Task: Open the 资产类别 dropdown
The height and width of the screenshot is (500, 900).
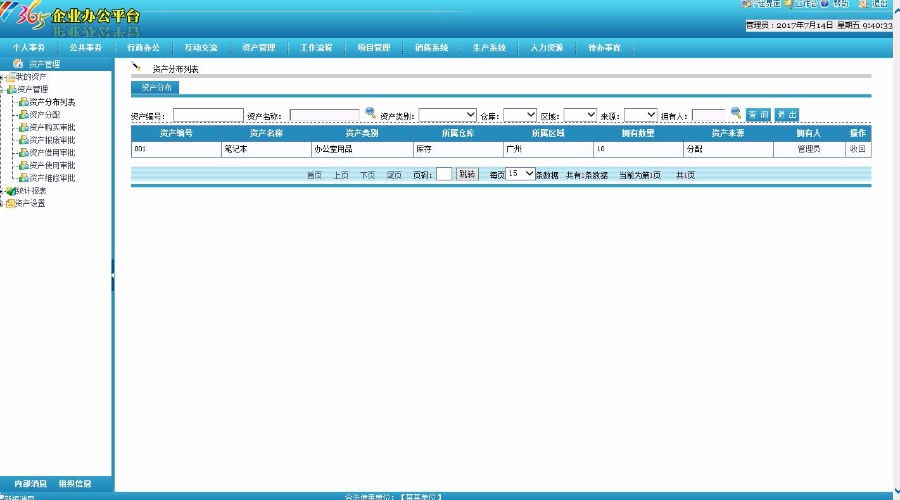Action: click(447, 115)
